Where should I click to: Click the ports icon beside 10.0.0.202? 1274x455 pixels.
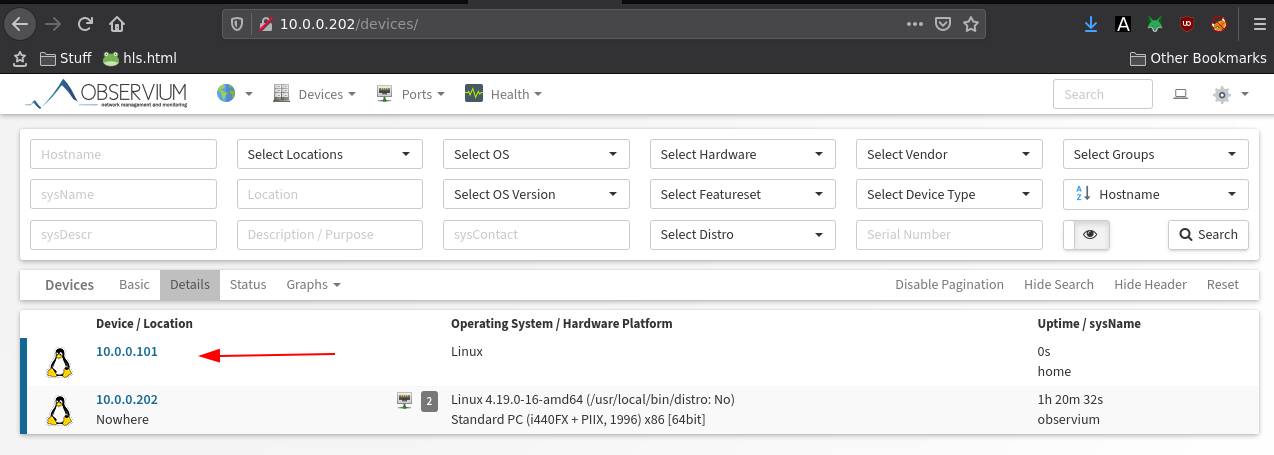404,401
